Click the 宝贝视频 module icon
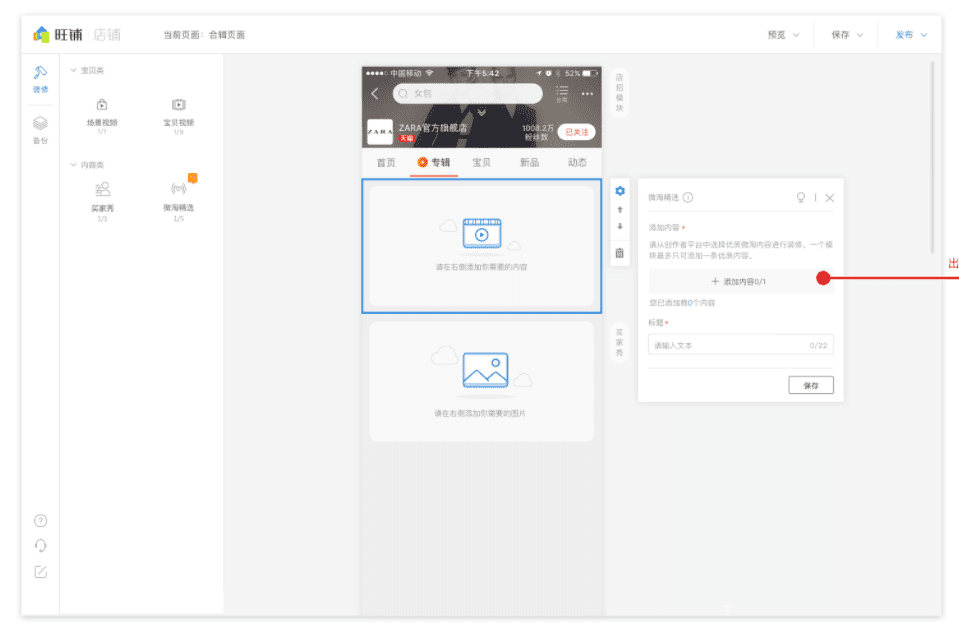The width and height of the screenshot is (959, 629). click(179, 103)
